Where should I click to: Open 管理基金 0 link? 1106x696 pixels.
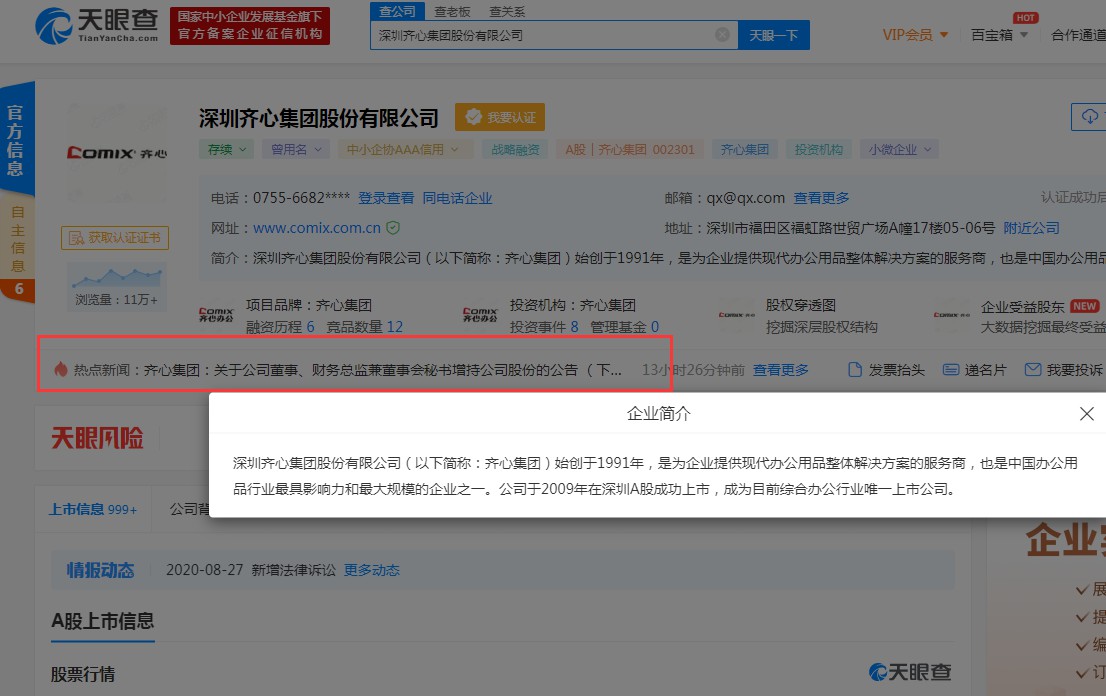[x=624, y=327]
